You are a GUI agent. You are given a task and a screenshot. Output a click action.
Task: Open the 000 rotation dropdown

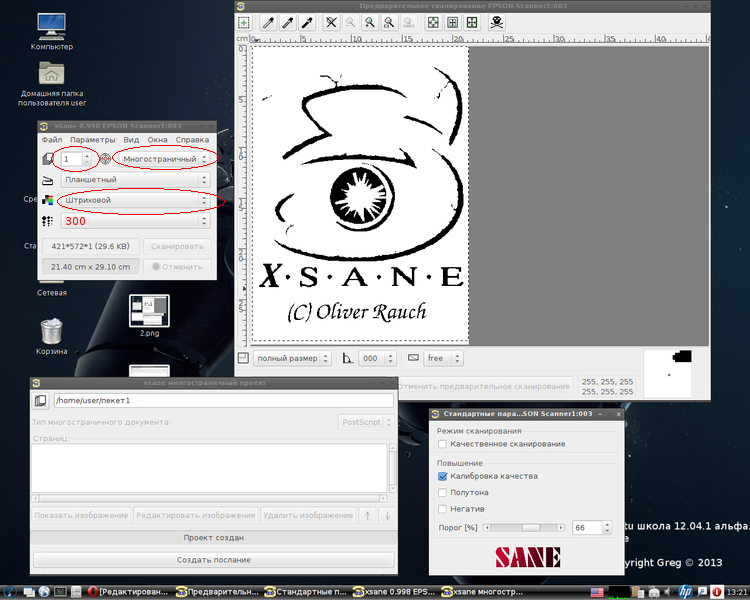[x=377, y=358]
